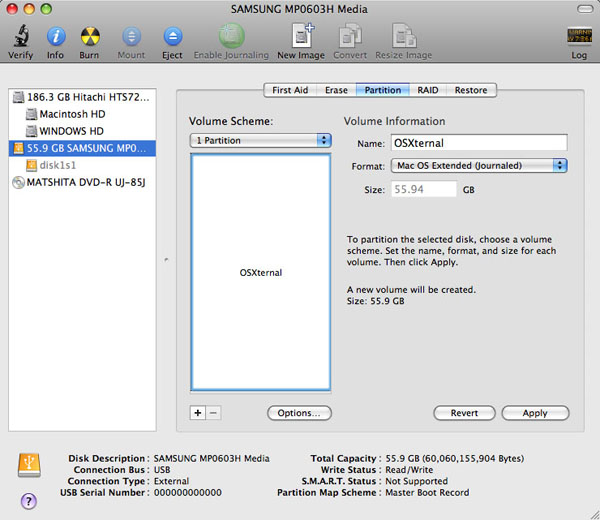Image resolution: width=600 pixels, height=520 pixels.
Task: Select WINDOWS HD volume
Action: 82,131
